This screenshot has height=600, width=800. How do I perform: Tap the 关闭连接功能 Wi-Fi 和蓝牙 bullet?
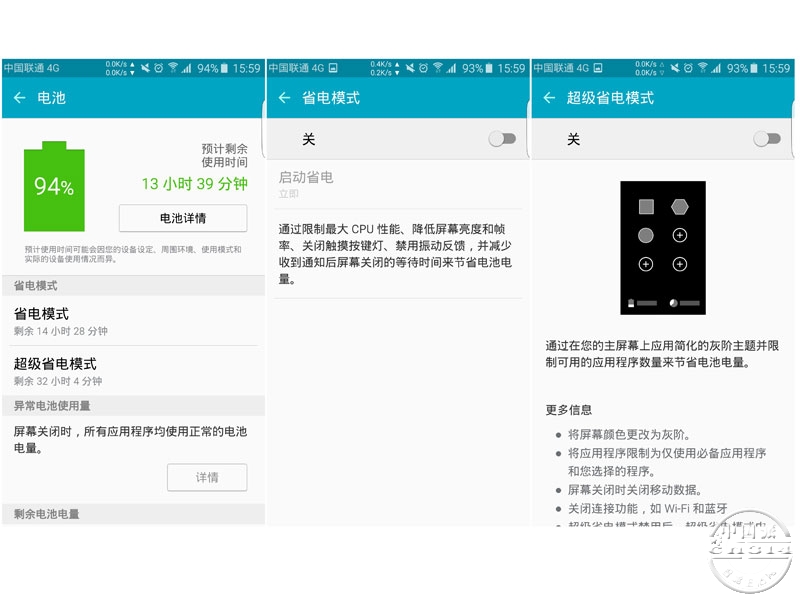(x=648, y=509)
